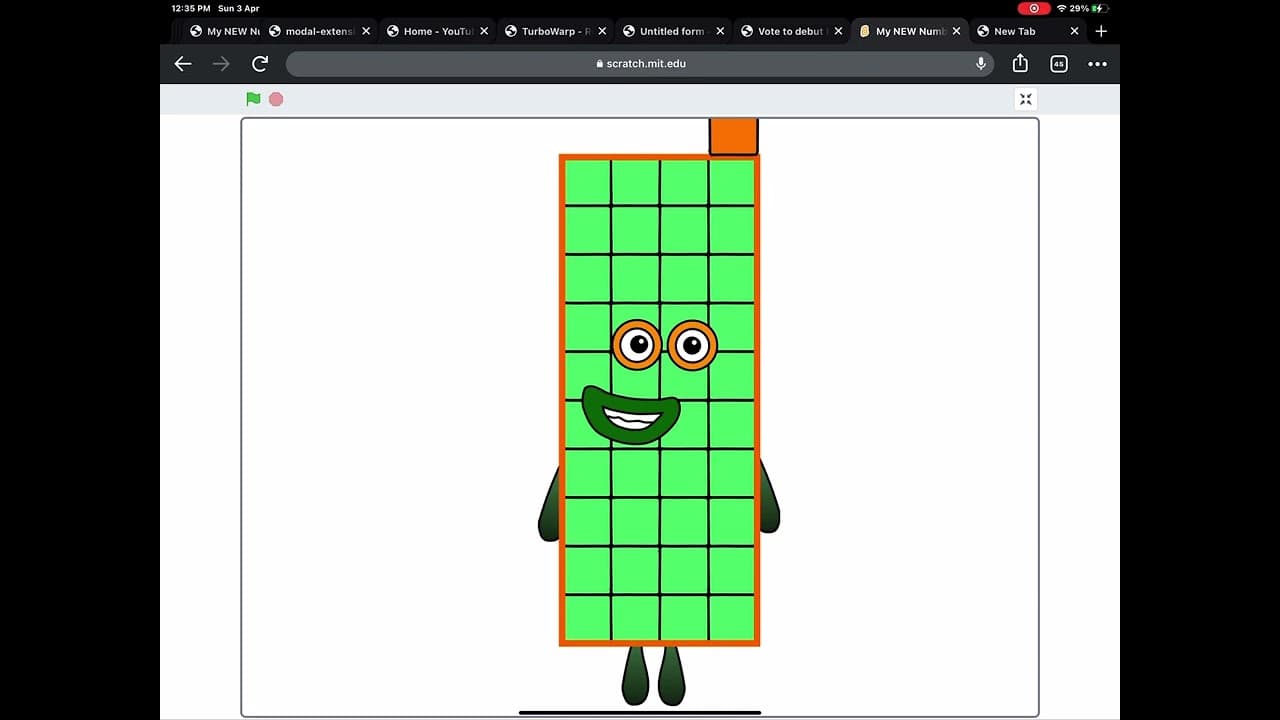Close the Vote to debut tab
The height and width of the screenshot is (720, 1280).
pos(838,31)
